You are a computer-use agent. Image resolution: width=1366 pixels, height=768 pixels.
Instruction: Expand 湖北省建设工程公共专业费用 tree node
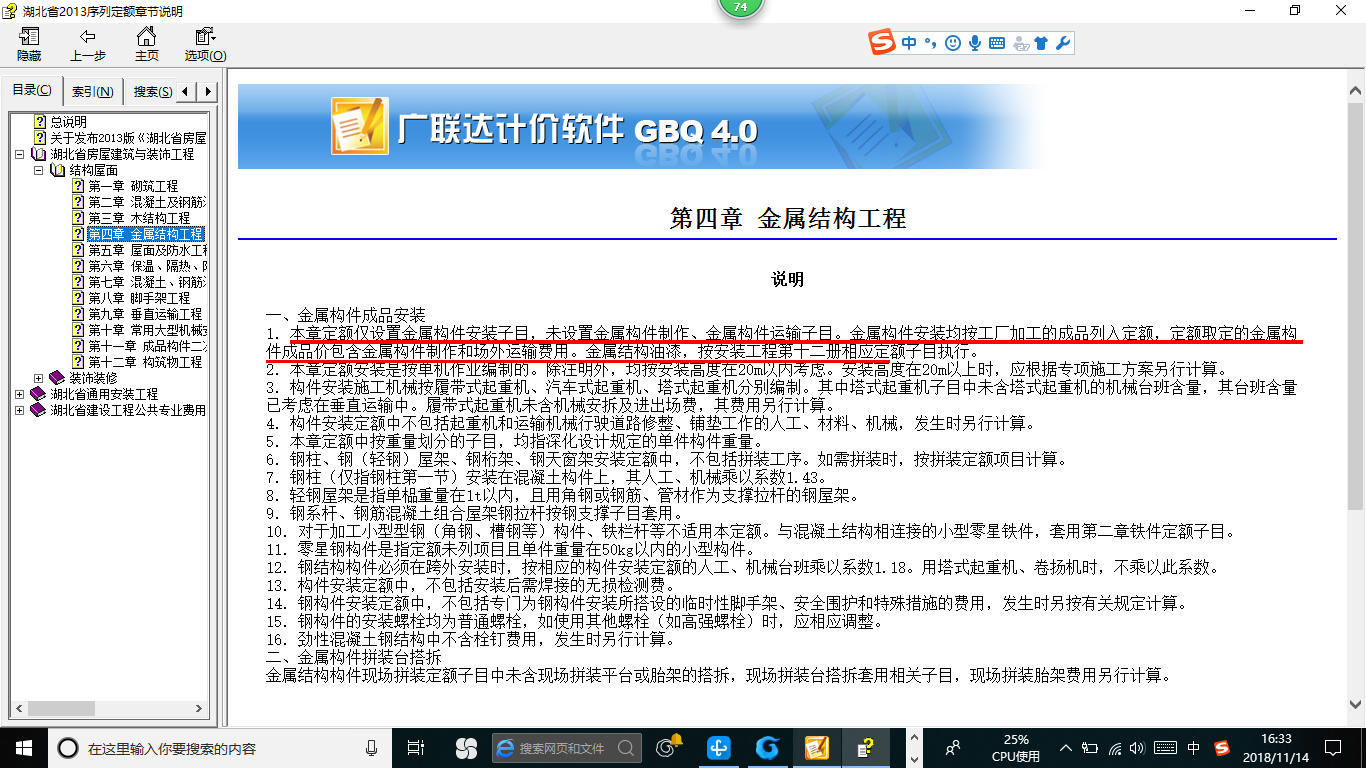point(20,411)
